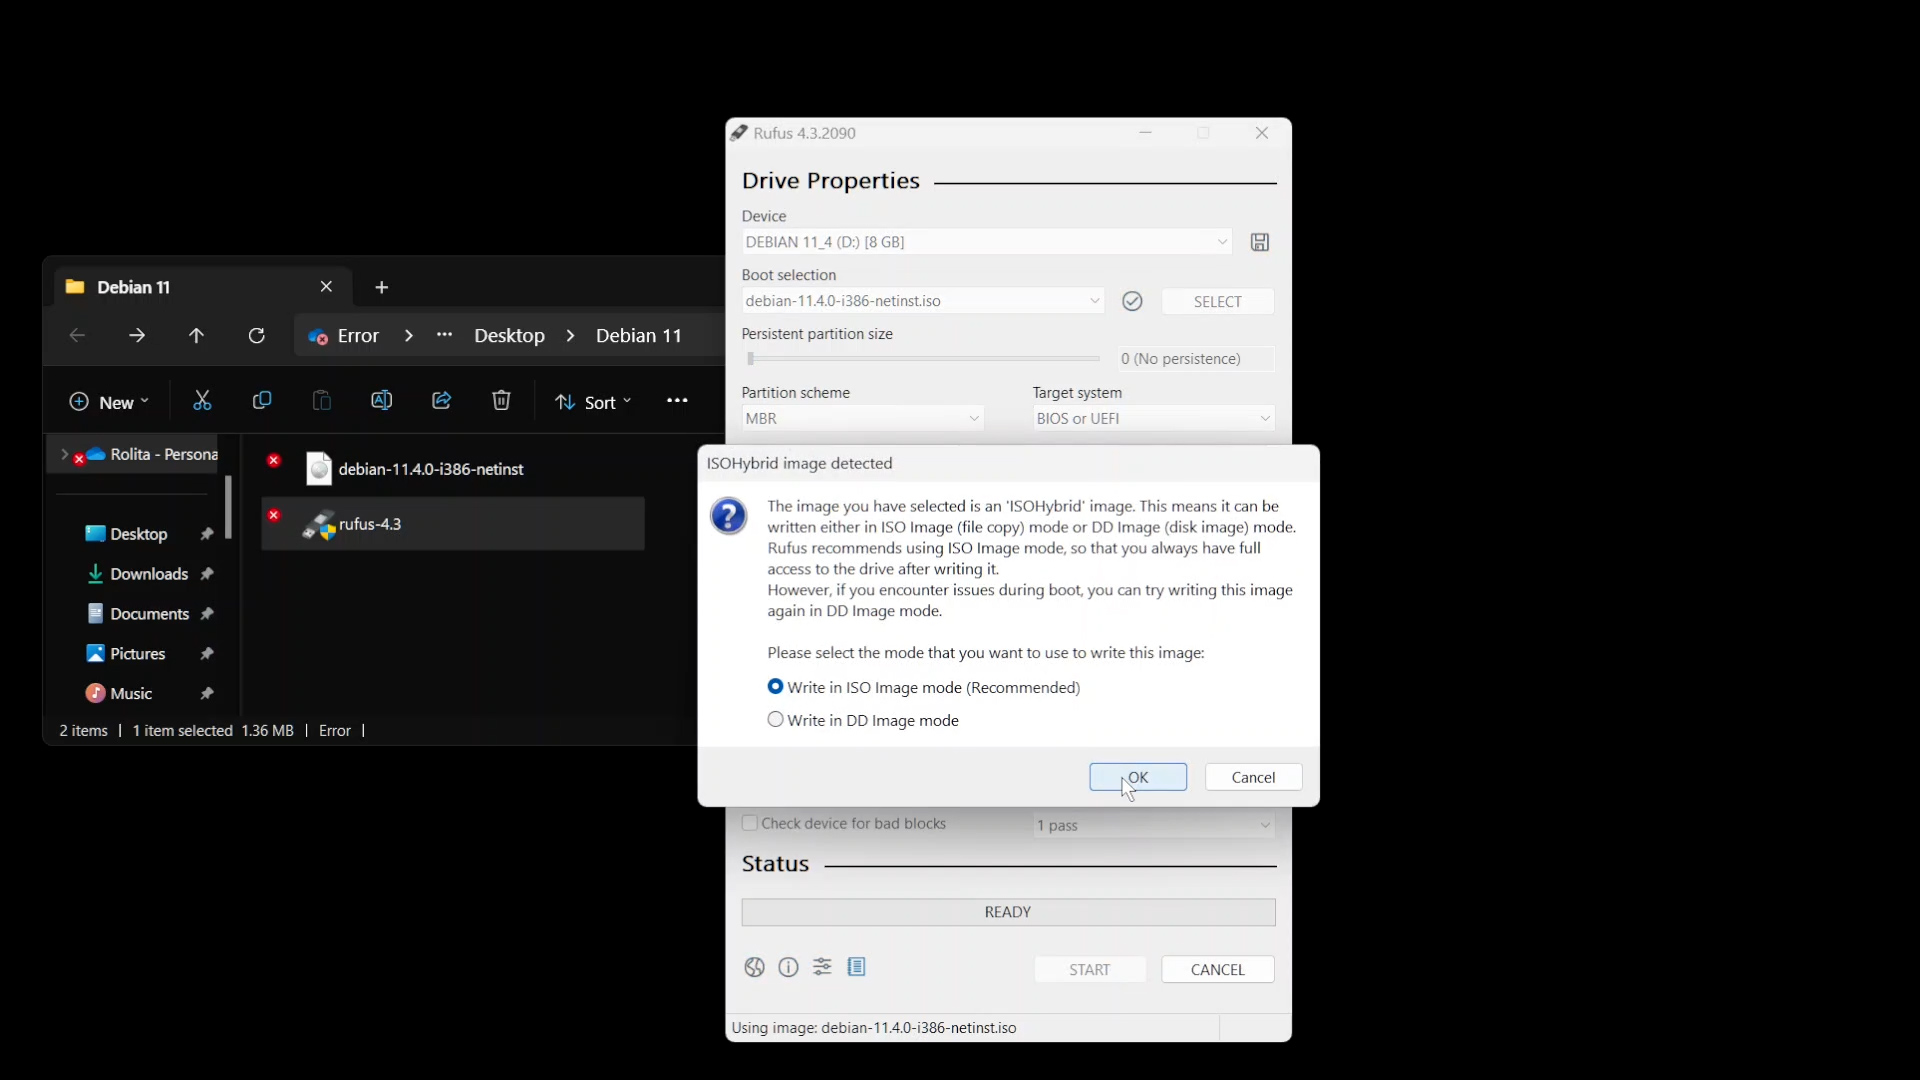The image size is (1920, 1080).
Task: Open Music in Explorer sidebar
Action: pyautogui.click(x=131, y=694)
